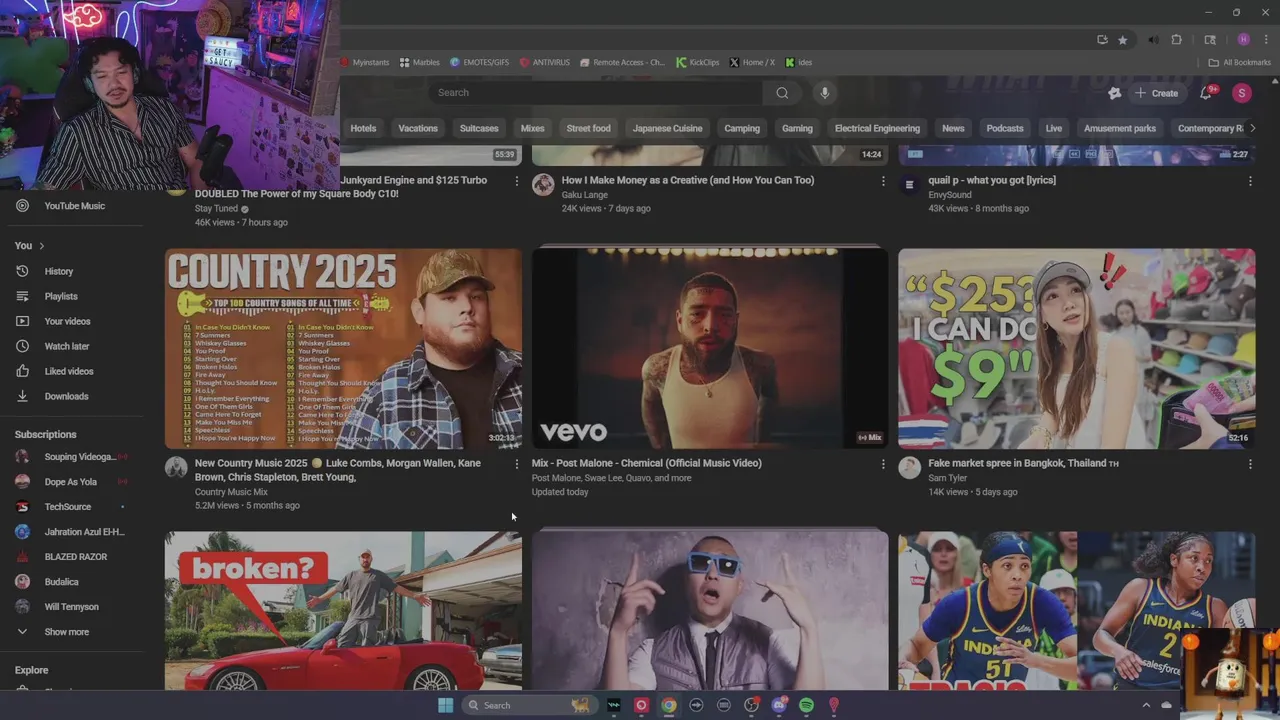Image resolution: width=1280 pixels, height=720 pixels.
Task: Open Post Malone Chemical mix thumbnail
Action: (710, 348)
